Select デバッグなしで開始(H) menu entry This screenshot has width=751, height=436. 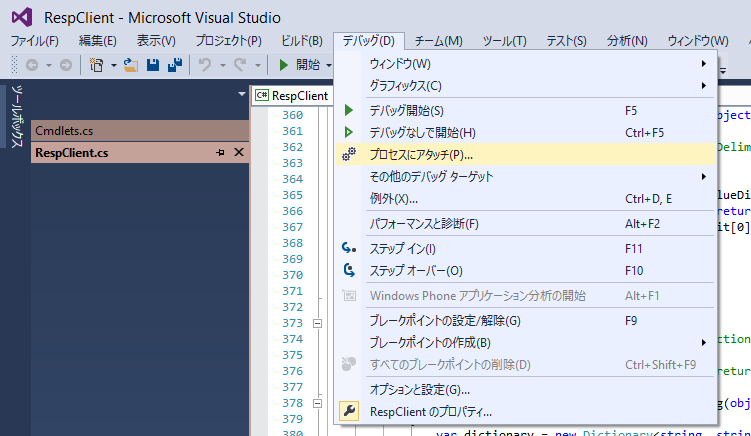[525, 133]
